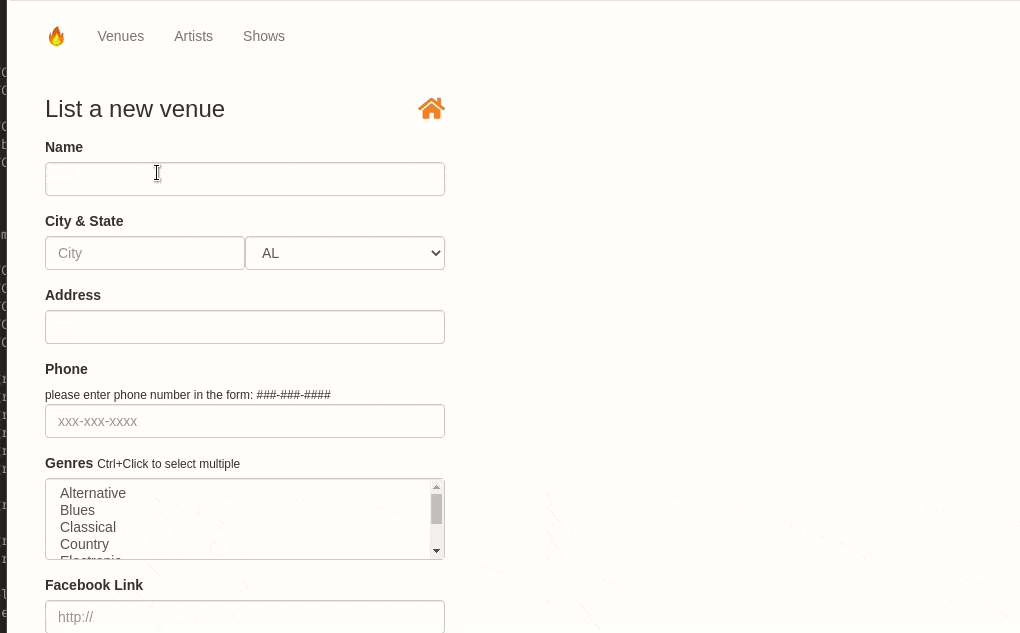Viewport: 1020px width, 633px height.
Task: Click the Name field label
Action: [x=64, y=147]
